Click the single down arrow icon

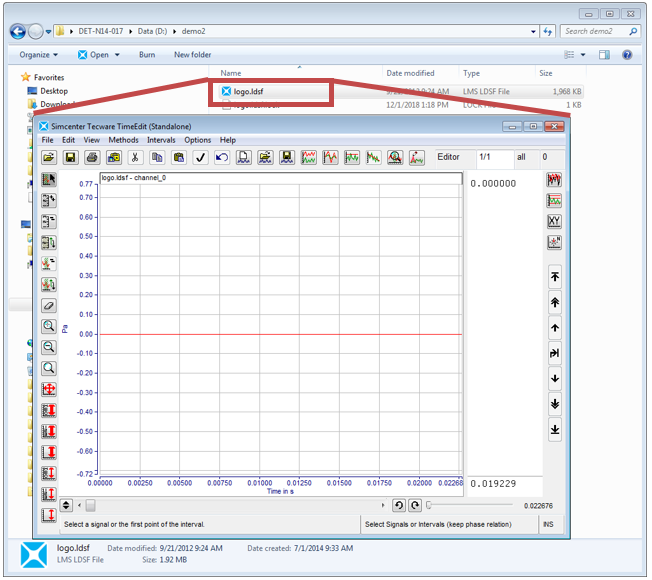pyautogui.click(x=555, y=379)
